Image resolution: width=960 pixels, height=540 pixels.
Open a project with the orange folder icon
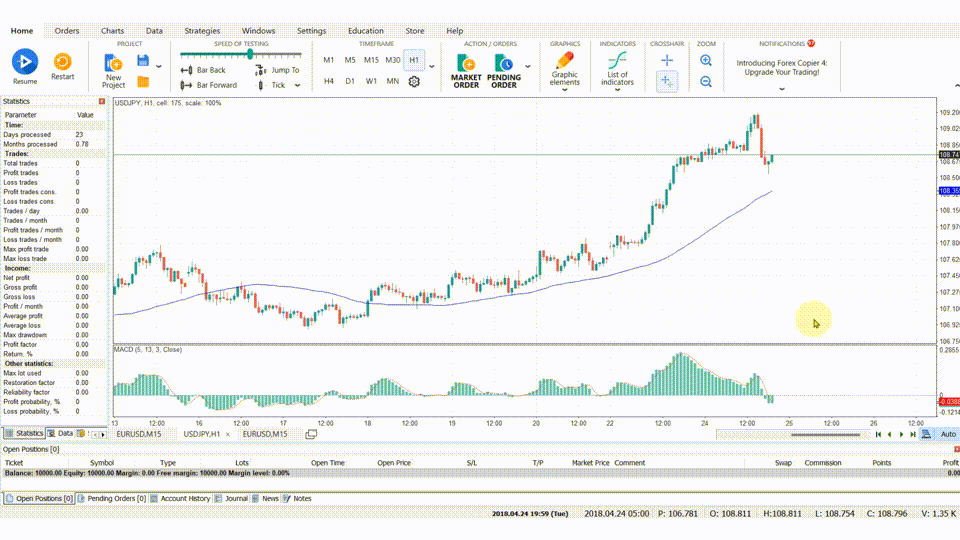(143, 82)
